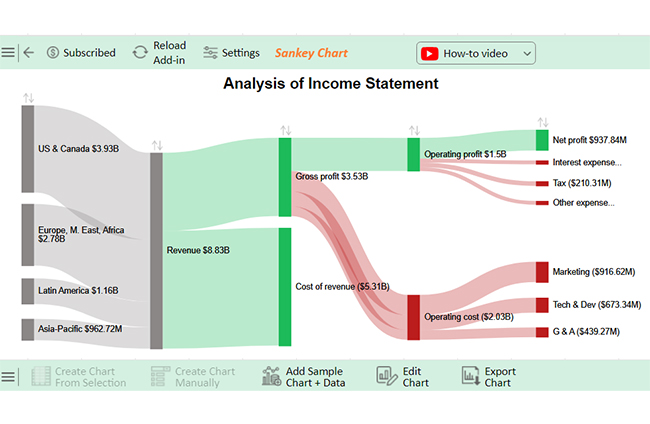This screenshot has height=424, width=650.
Task: Select the Cost of revenue green node bar
Action: tap(285, 287)
